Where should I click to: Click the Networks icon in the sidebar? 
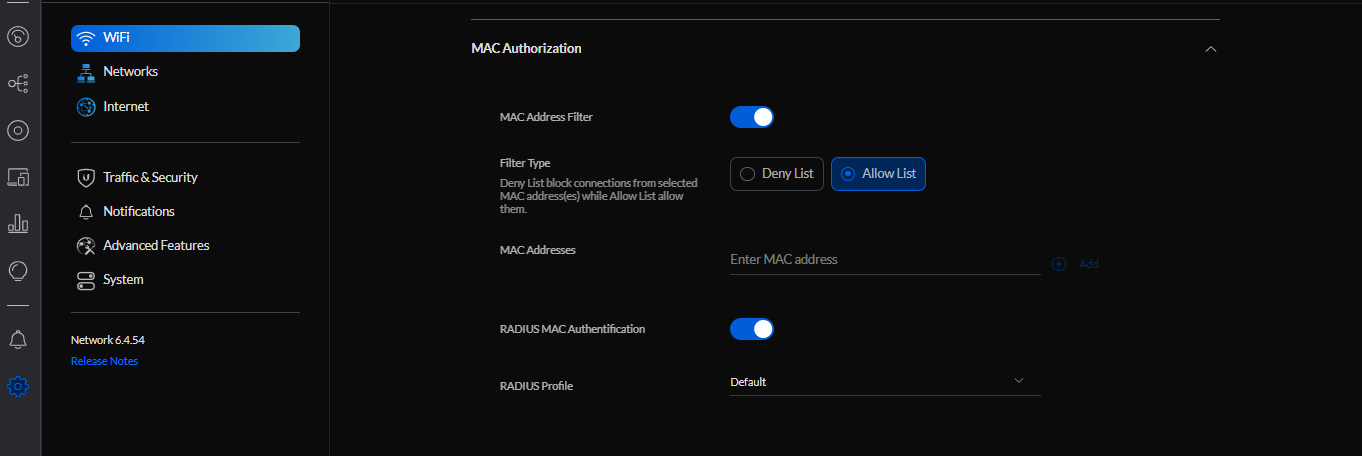86,72
